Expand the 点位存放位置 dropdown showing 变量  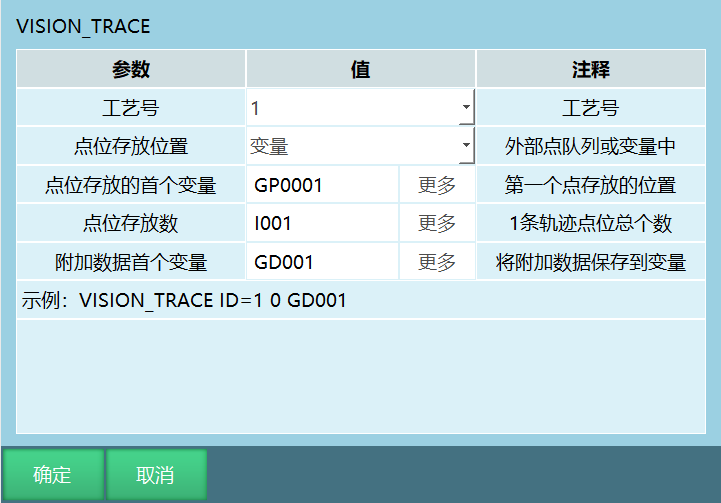click(360, 147)
